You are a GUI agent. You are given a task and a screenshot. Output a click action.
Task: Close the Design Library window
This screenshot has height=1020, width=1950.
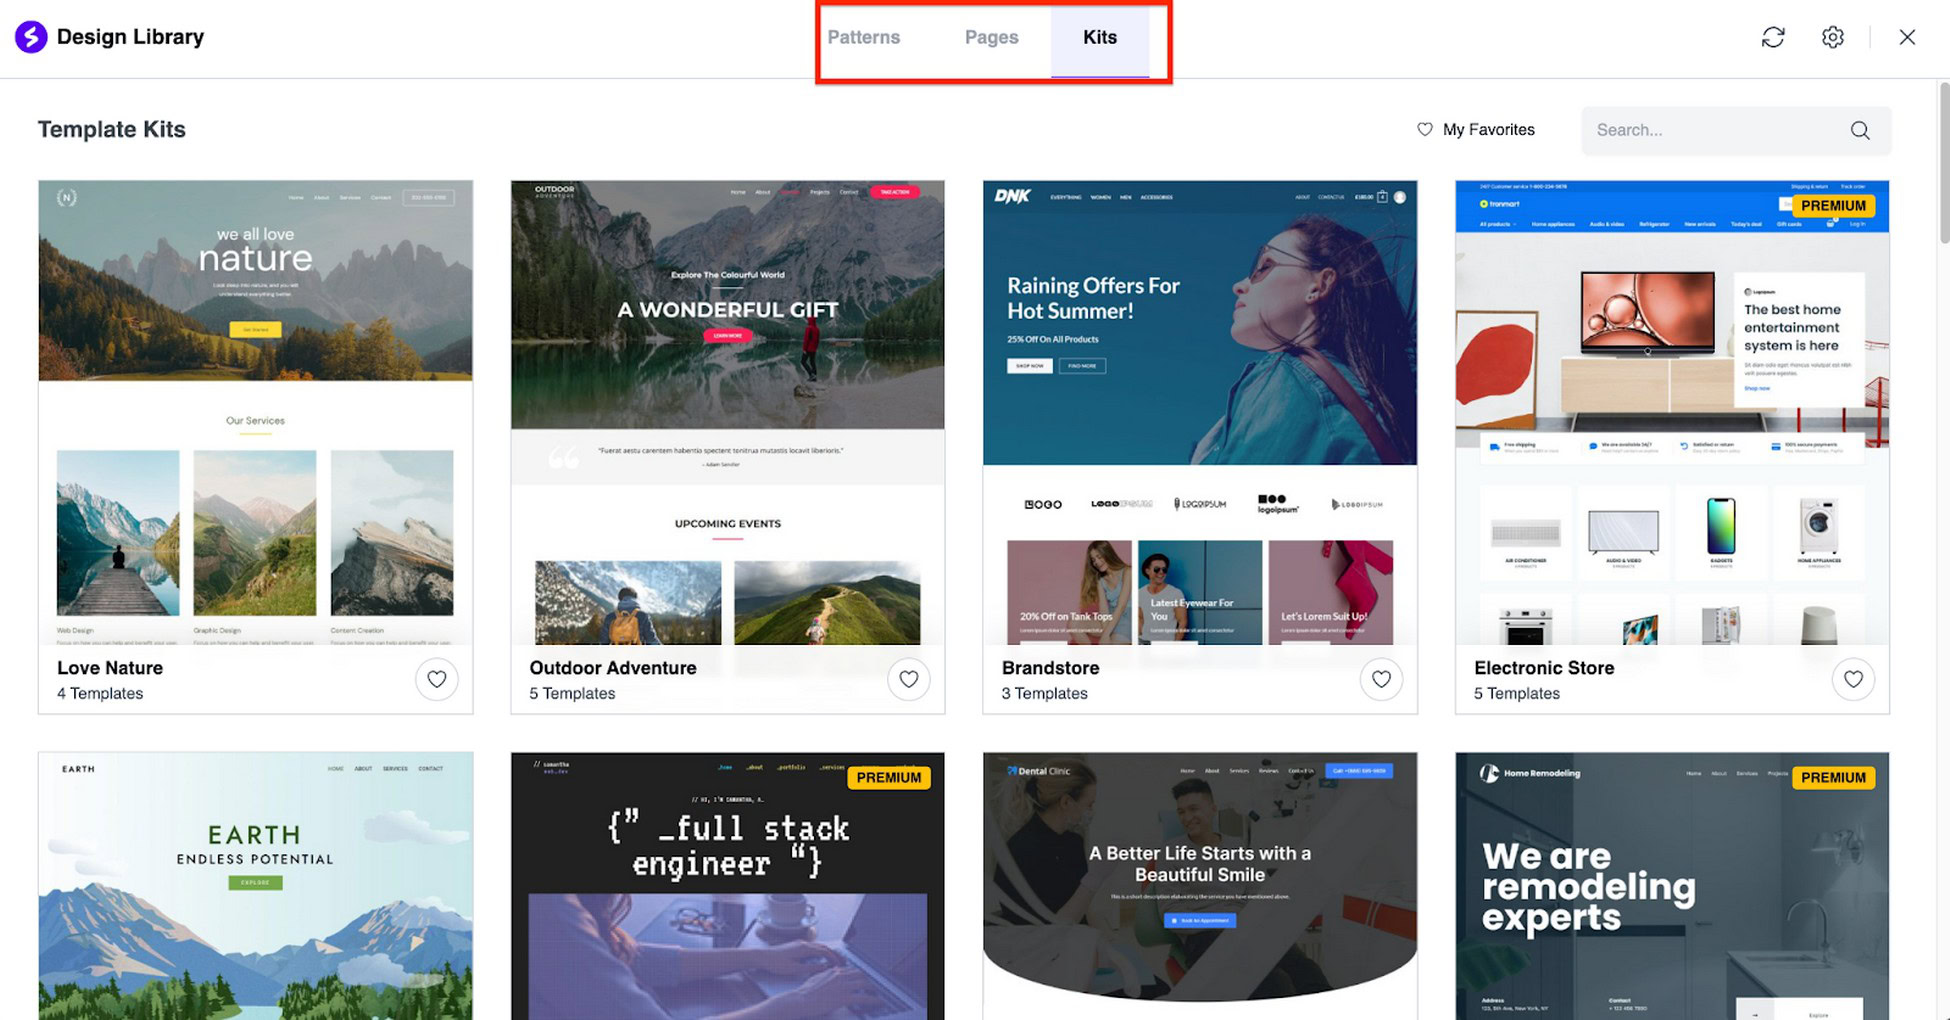pos(1907,37)
